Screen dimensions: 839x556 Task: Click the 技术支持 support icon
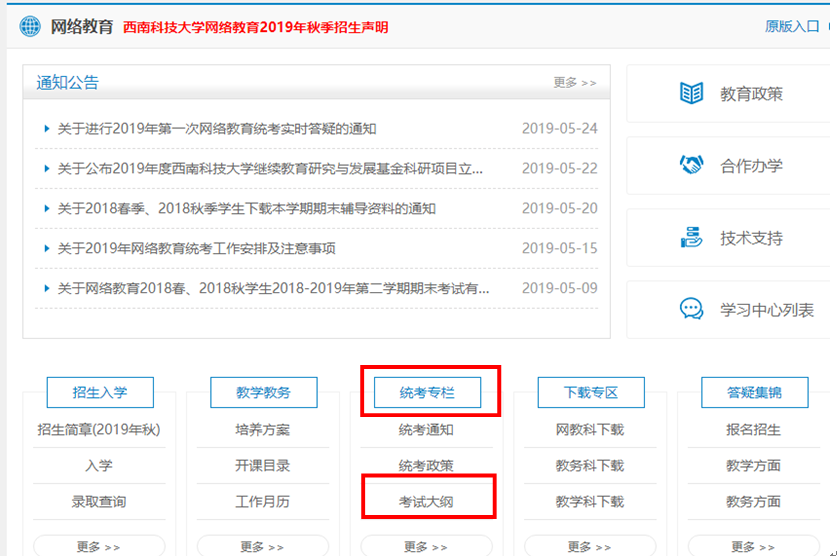click(x=691, y=238)
